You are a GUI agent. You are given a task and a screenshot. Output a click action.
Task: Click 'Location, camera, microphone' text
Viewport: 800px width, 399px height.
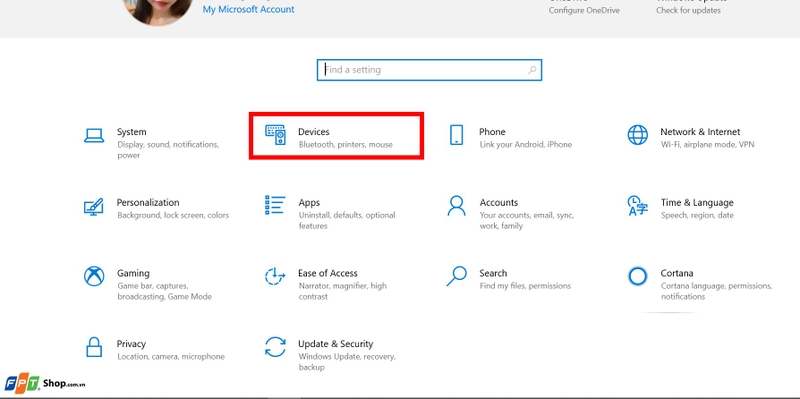(x=171, y=357)
